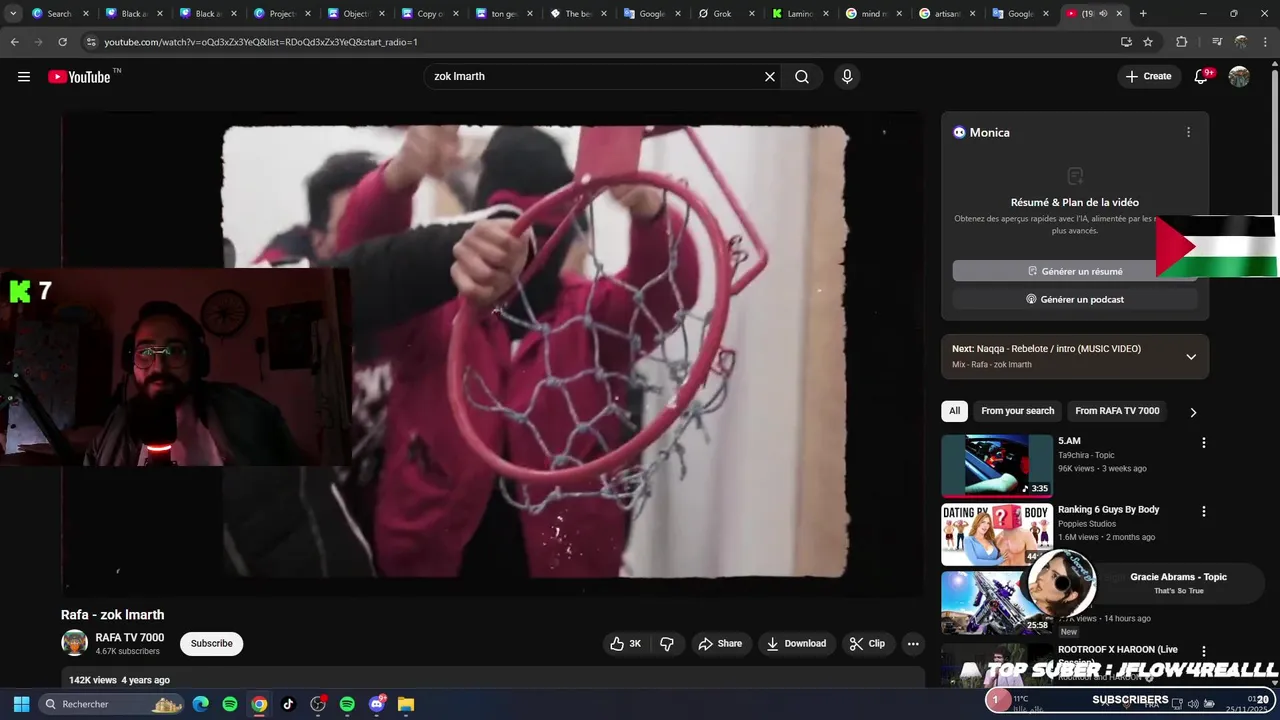Click the address bar URL

pyautogui.click(x=261, y=42)
